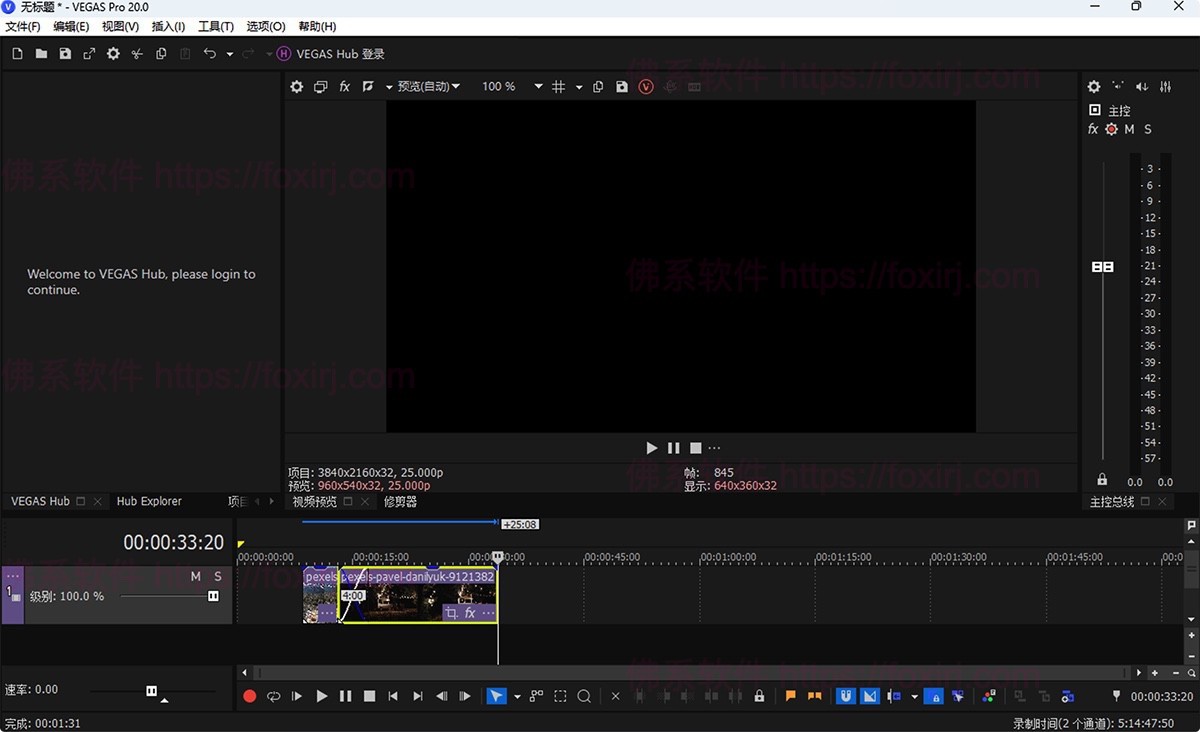Open video preview fx effects
Screen dimensions: 1200x732
click(x=344, y=87)
